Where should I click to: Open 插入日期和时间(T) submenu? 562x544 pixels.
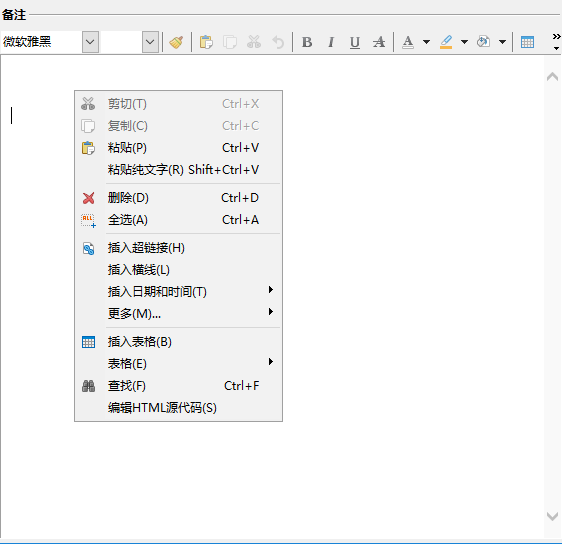click(178, 292)
